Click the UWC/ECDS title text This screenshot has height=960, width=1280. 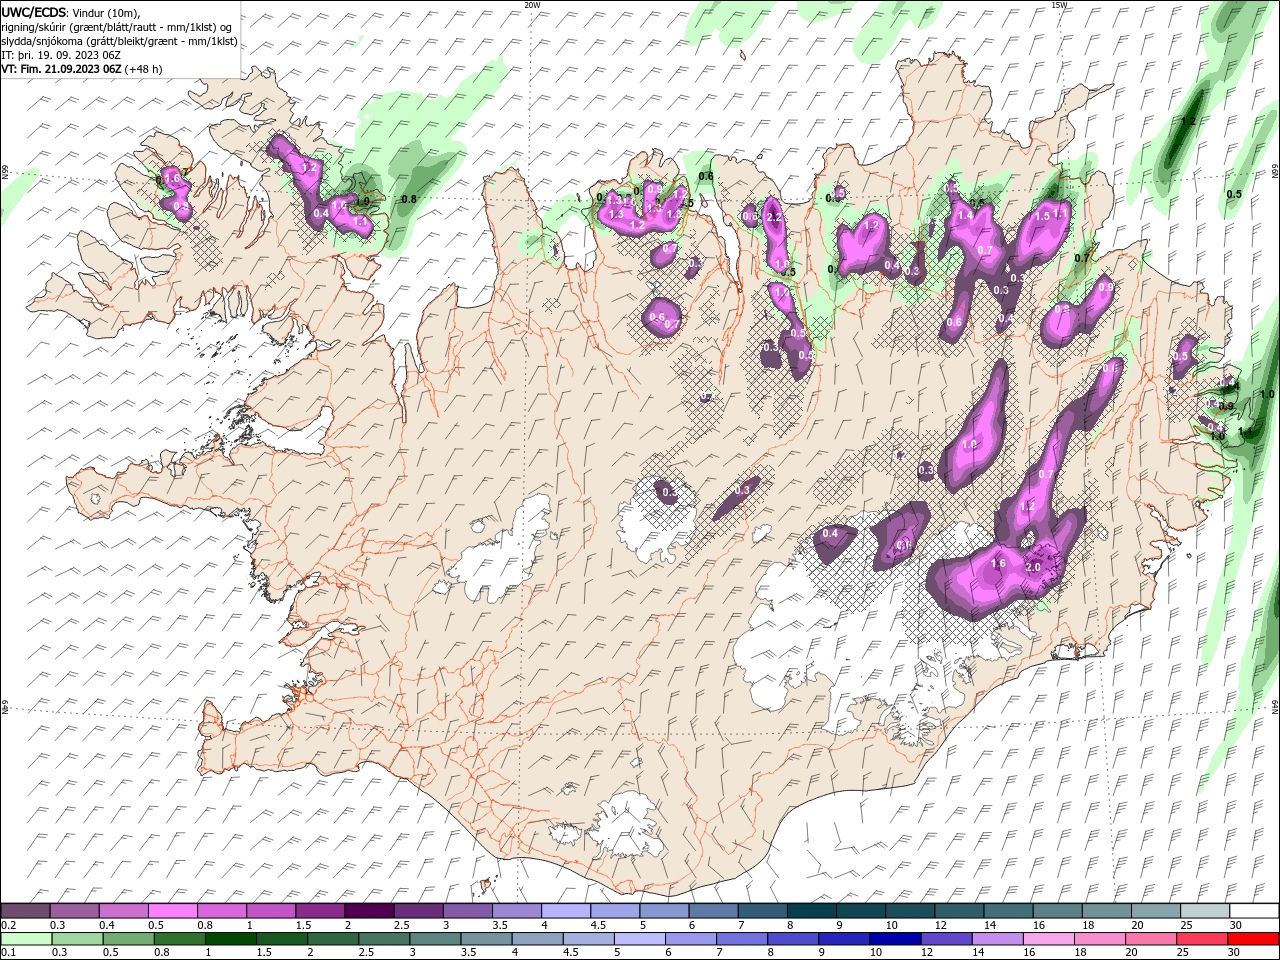(34, 12)
